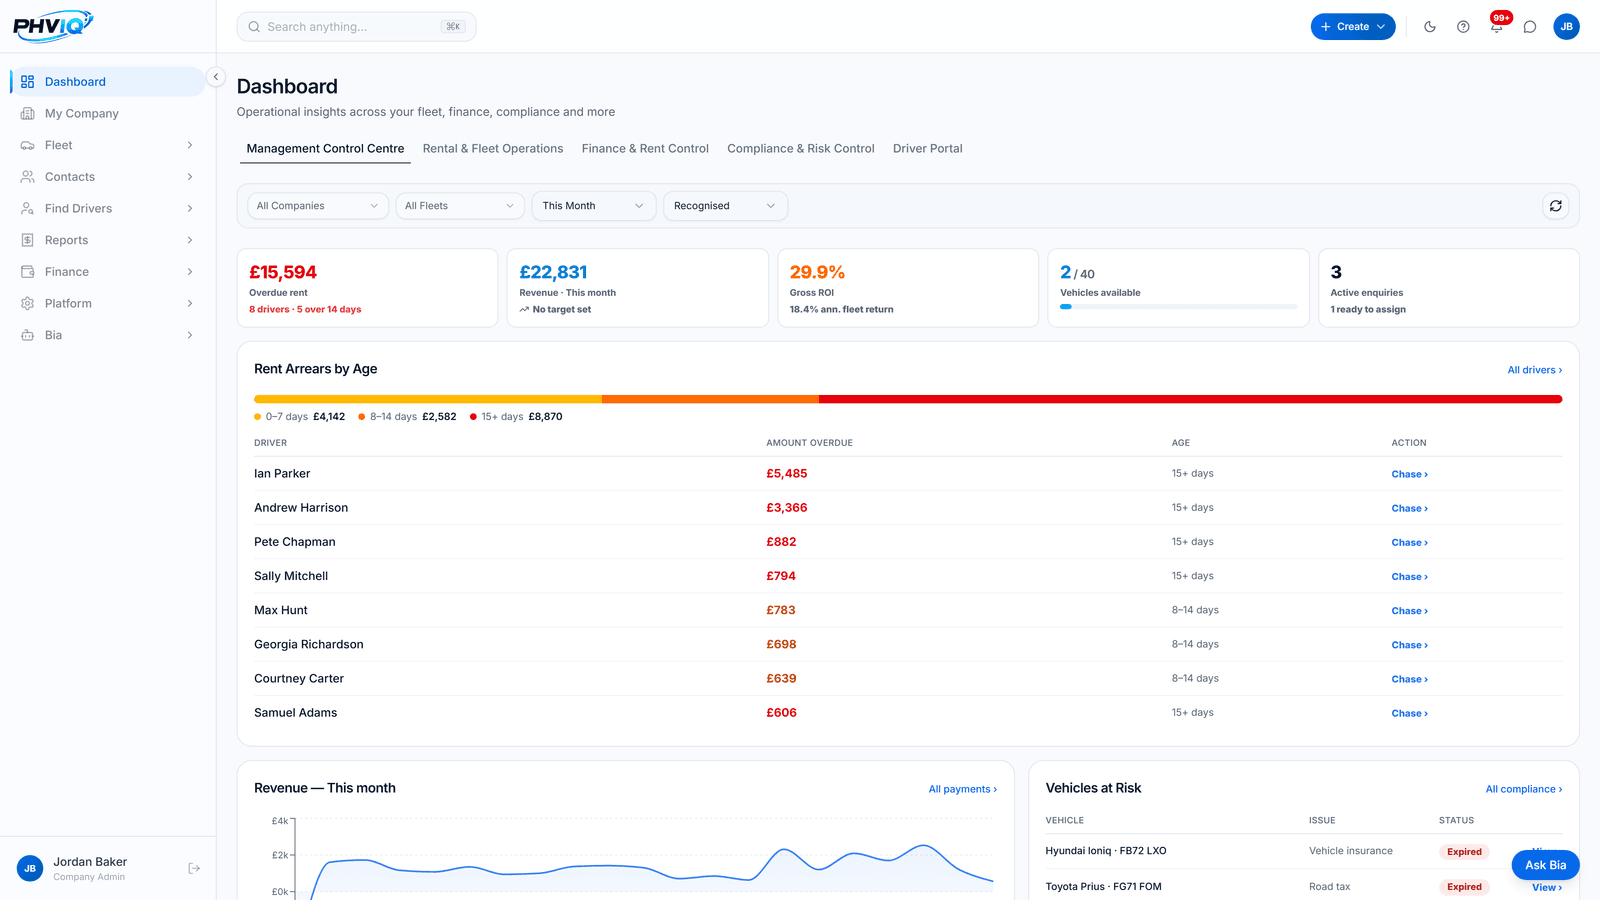
Task: Chase Max Hunt's overdue rent
Action: (x=1410, y=611)
